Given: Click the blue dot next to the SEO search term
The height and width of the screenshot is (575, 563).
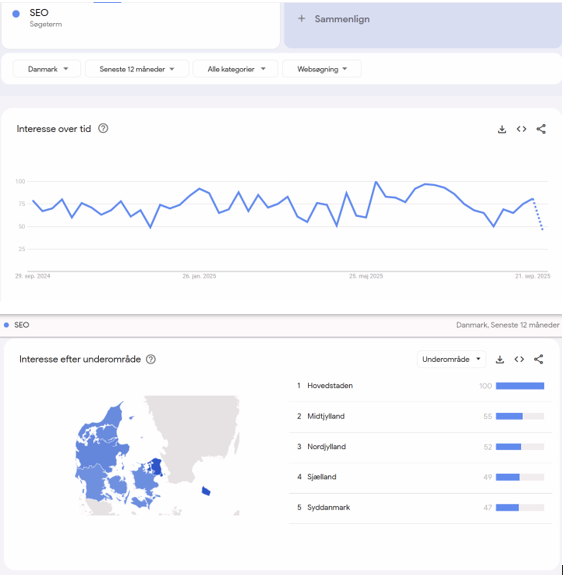Looking at the screenshot, I should 16,14.
